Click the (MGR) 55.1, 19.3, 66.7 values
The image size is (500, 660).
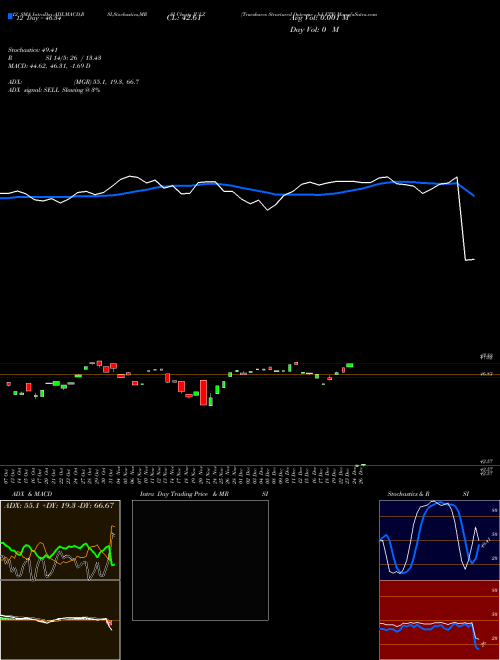(106, 82)
